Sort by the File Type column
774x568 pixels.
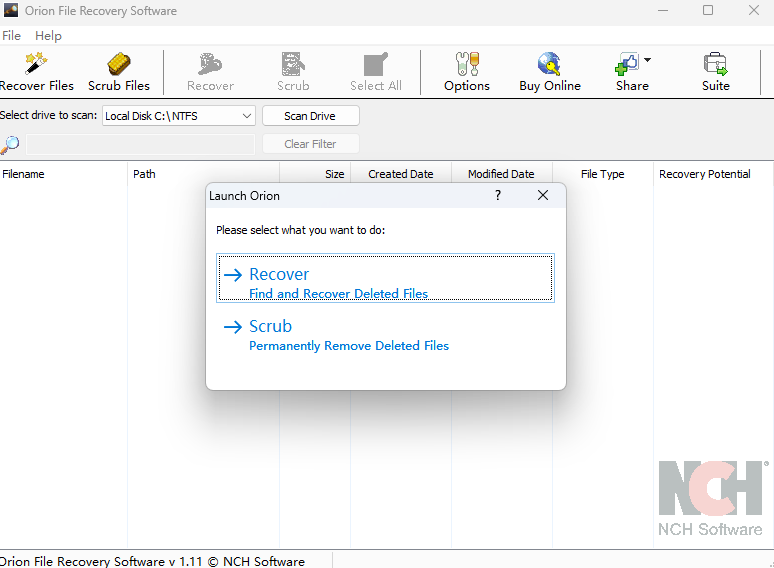point(603,174)
